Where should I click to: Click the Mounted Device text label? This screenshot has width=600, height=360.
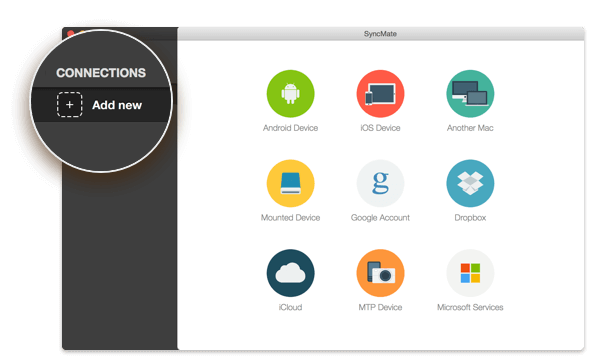(x=290, y=218)
